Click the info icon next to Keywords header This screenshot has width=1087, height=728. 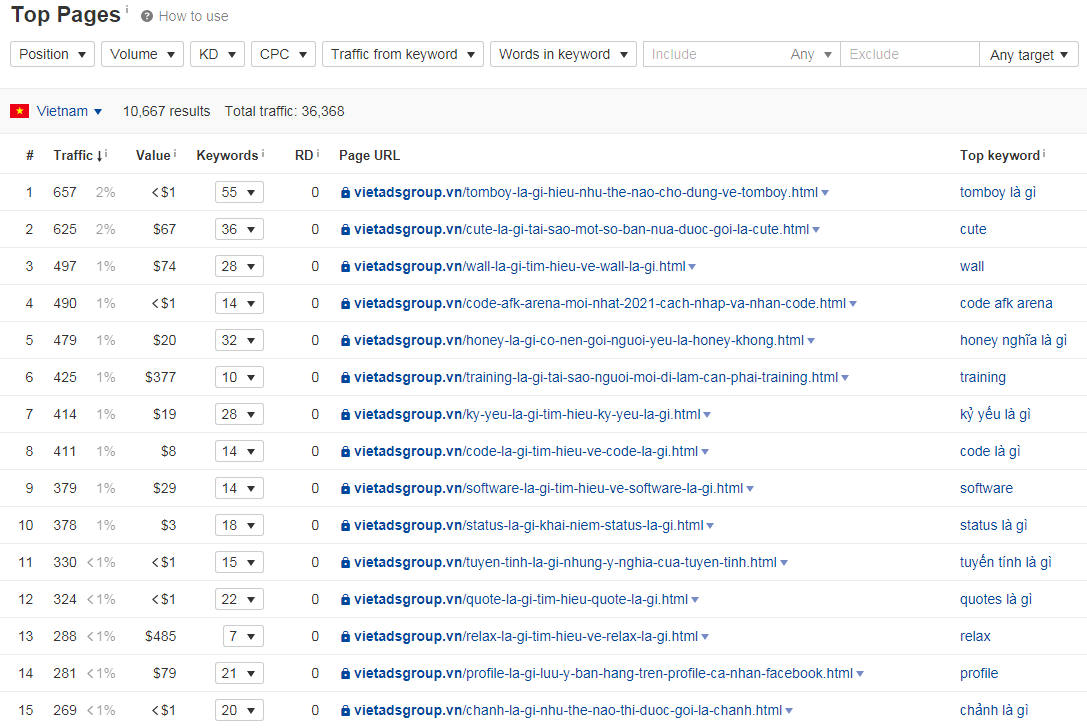262,154
